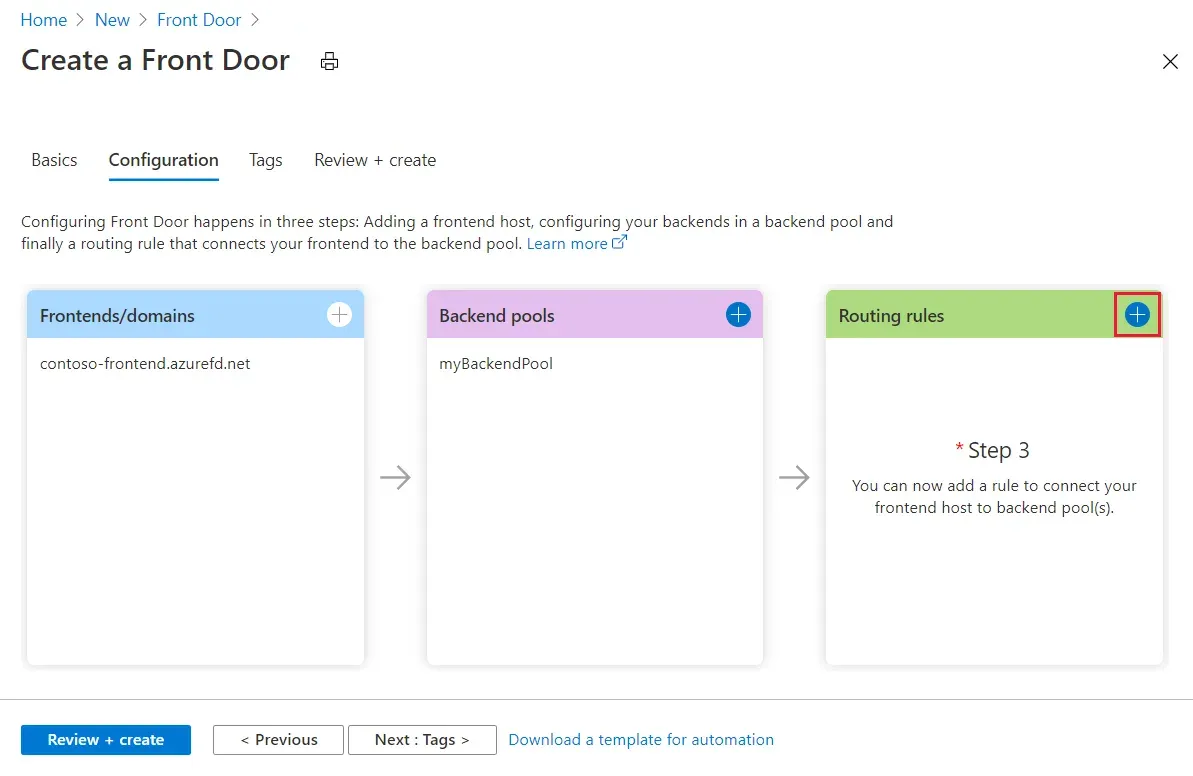Open the Front Door breadcrumb item
Screen dimensions: 1193x776
[199, 19]
